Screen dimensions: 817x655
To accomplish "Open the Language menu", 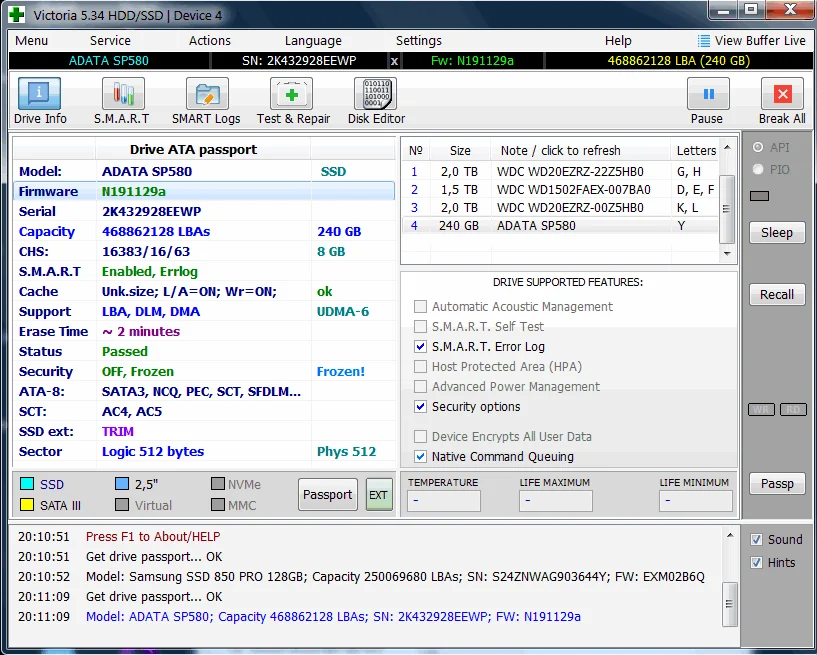I will coord(313,41).
